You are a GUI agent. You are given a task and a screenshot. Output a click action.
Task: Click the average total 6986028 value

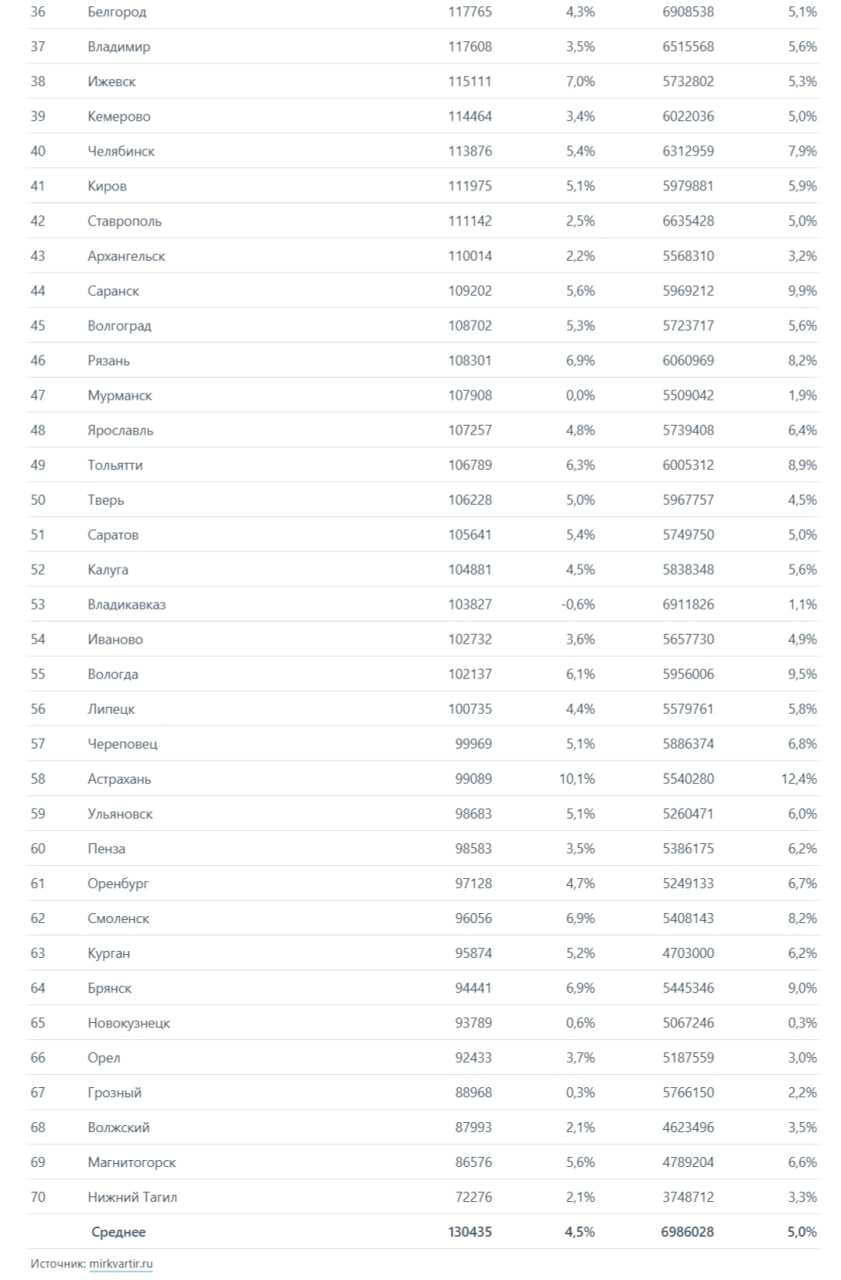687,1232
